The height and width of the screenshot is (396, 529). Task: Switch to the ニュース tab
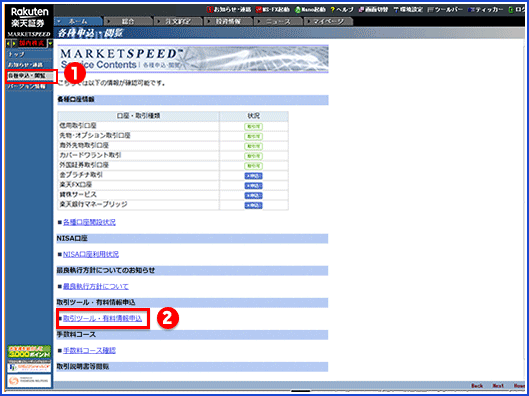point(278,21)
